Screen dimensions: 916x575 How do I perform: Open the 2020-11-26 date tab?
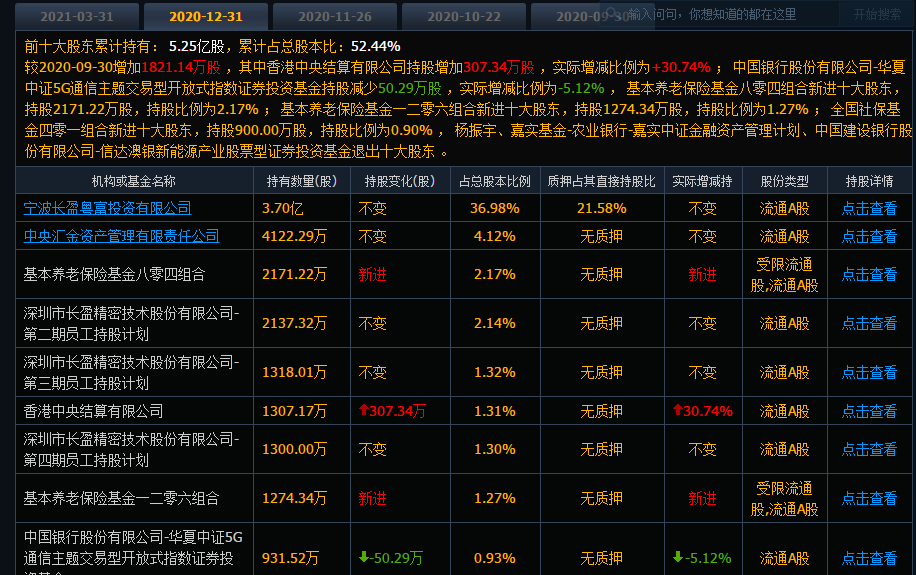pyautogui.click(x=335, y=16)
